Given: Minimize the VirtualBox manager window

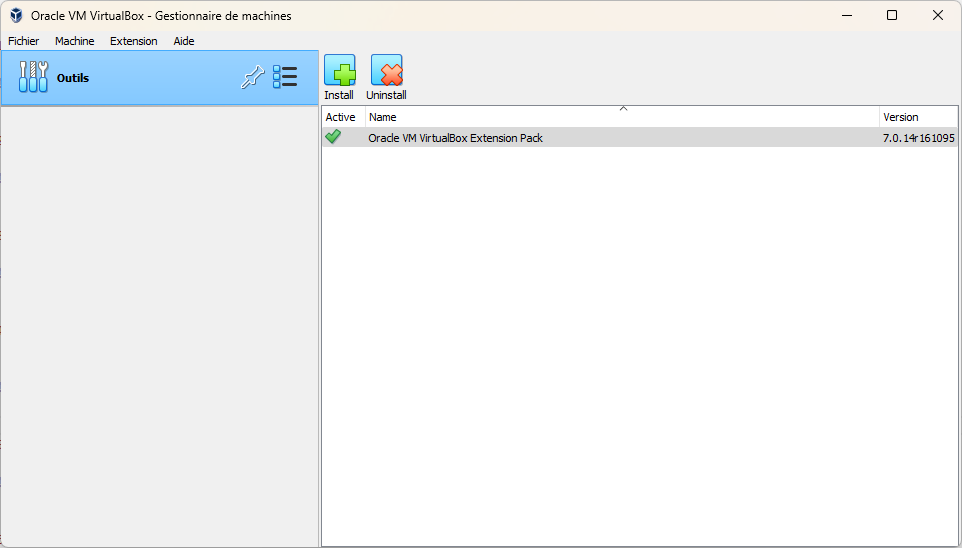Looking at the screenshot, I should [x=845, y=15].
